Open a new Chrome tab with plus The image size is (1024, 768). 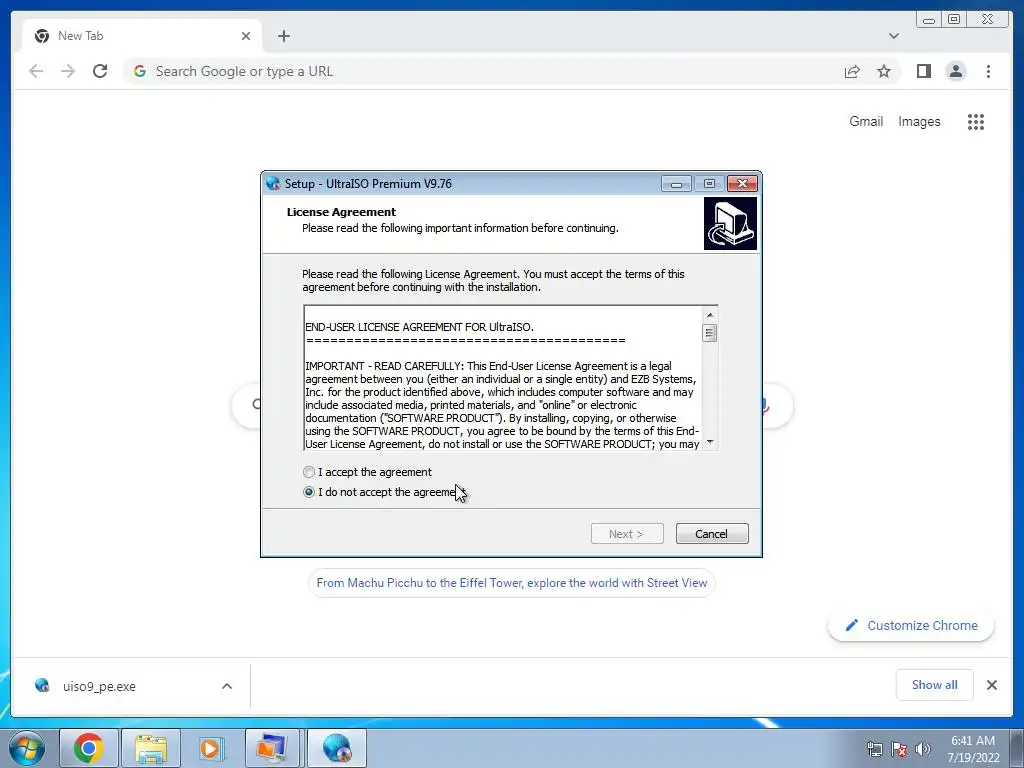283,36
